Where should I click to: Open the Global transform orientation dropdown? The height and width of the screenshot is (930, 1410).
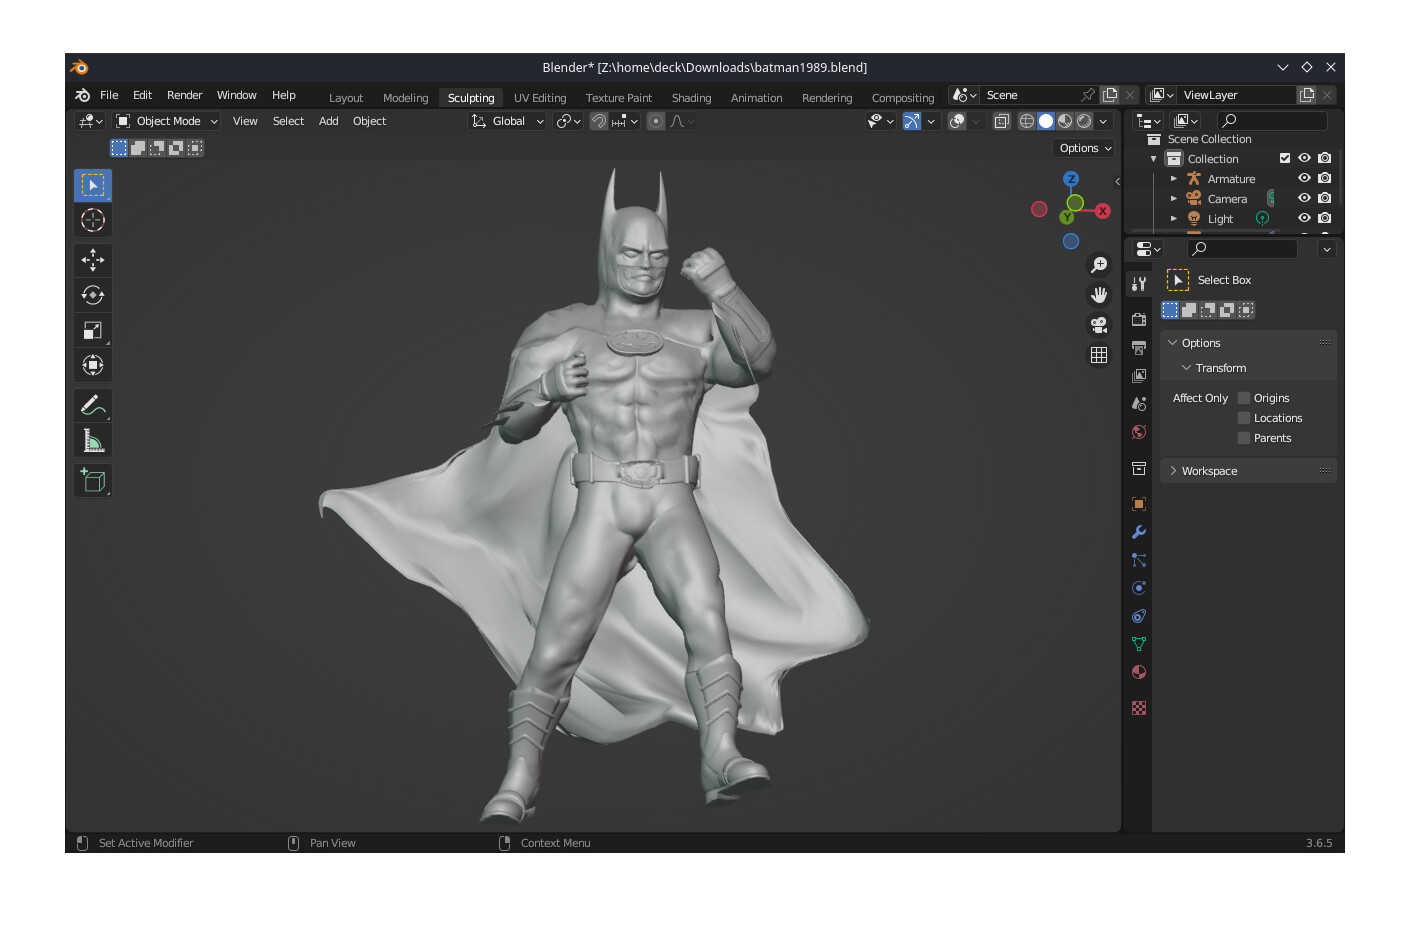(508, 121)
